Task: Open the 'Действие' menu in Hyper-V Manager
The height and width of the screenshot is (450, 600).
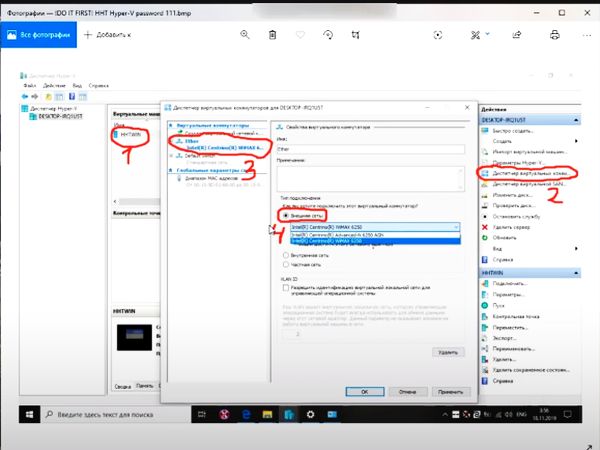Action: (54, 85)
